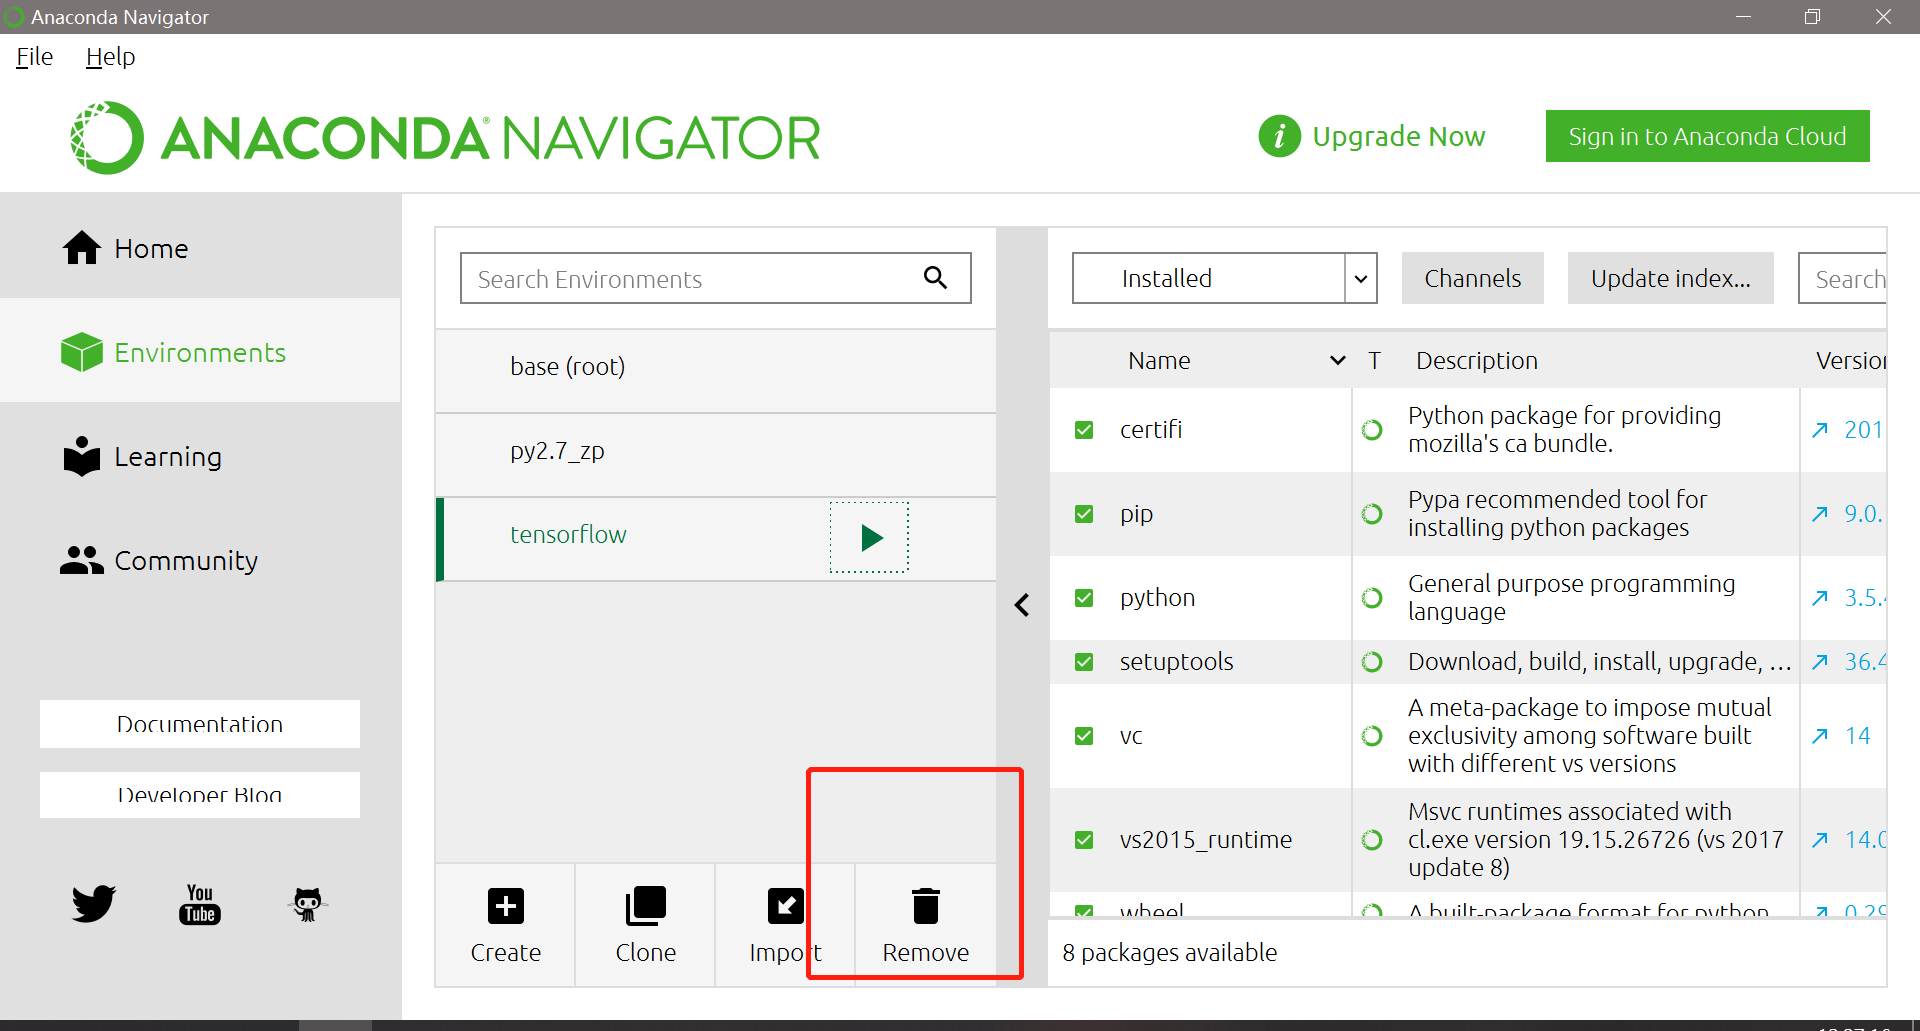This screenshot has width=1920, height=1031.
Task: Open the Learning section
Action: click(200, 457)
